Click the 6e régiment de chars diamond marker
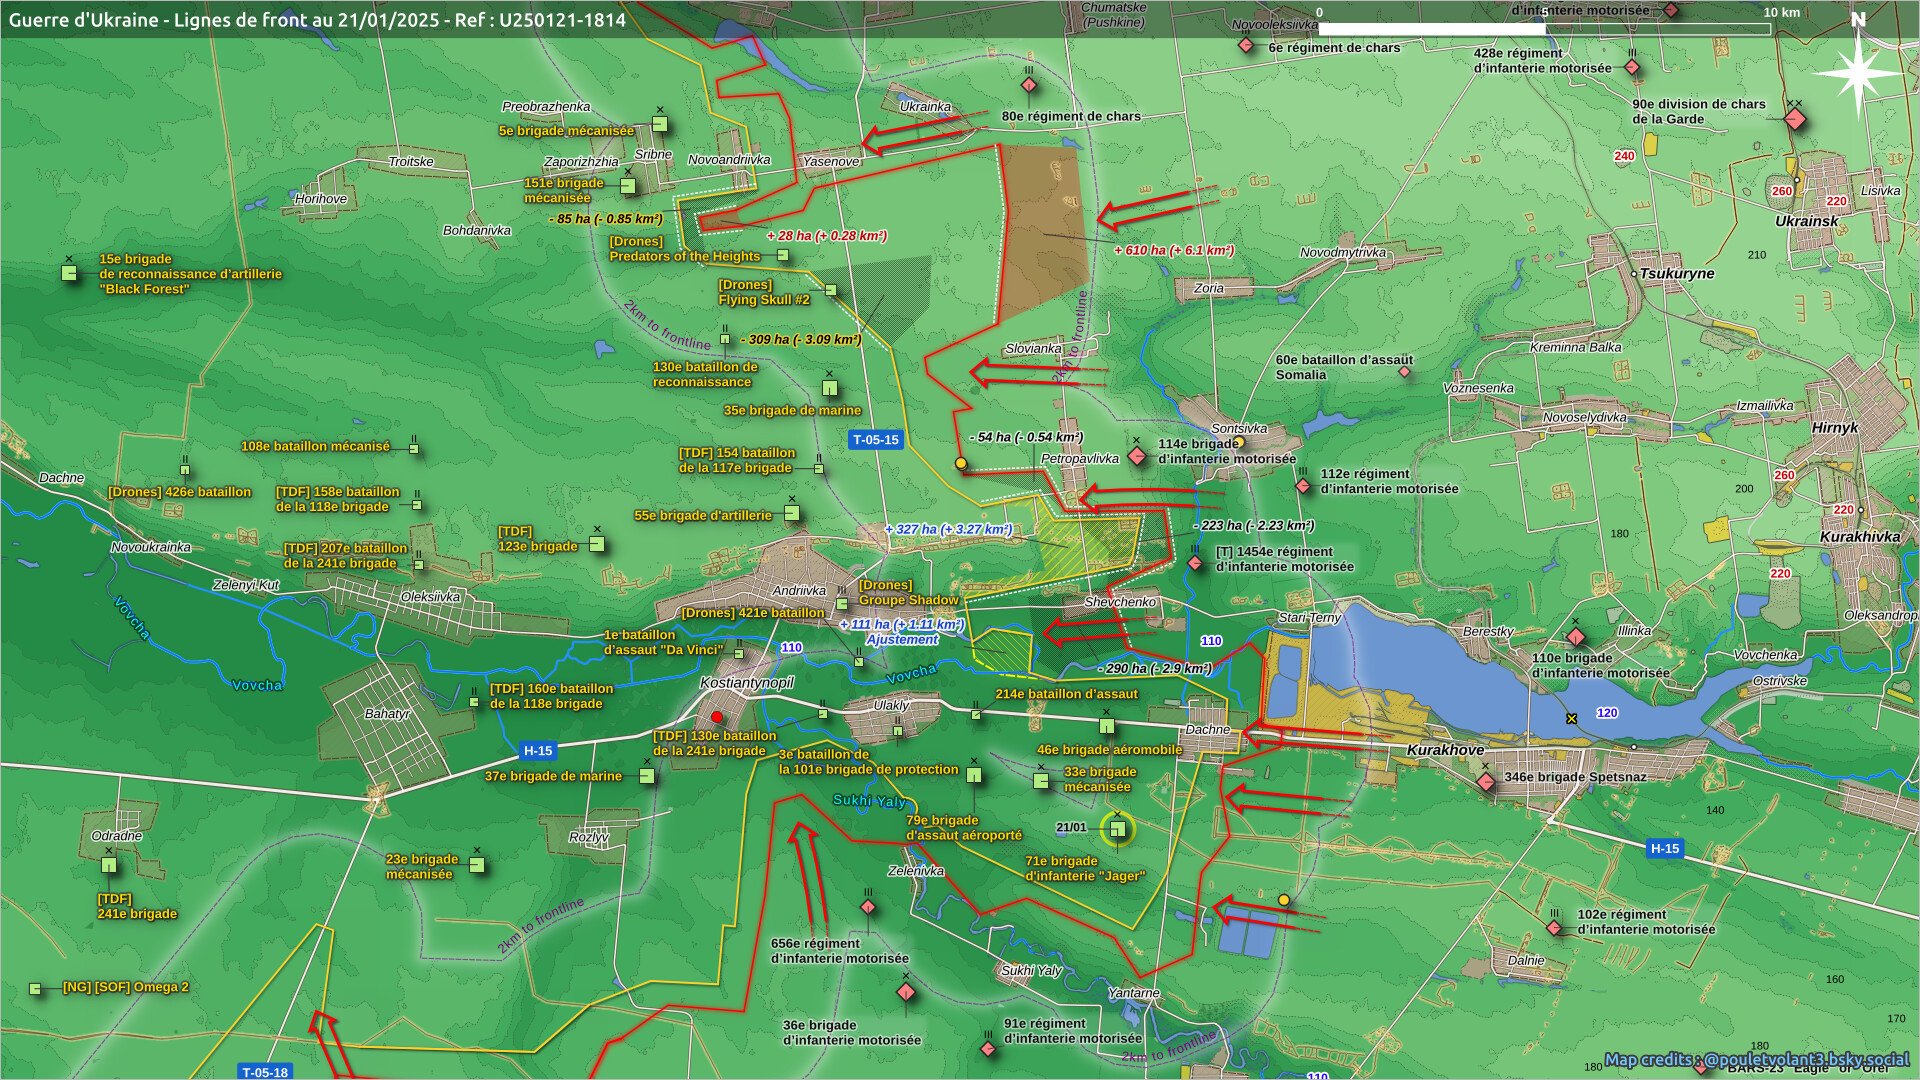 [1246, 45]
